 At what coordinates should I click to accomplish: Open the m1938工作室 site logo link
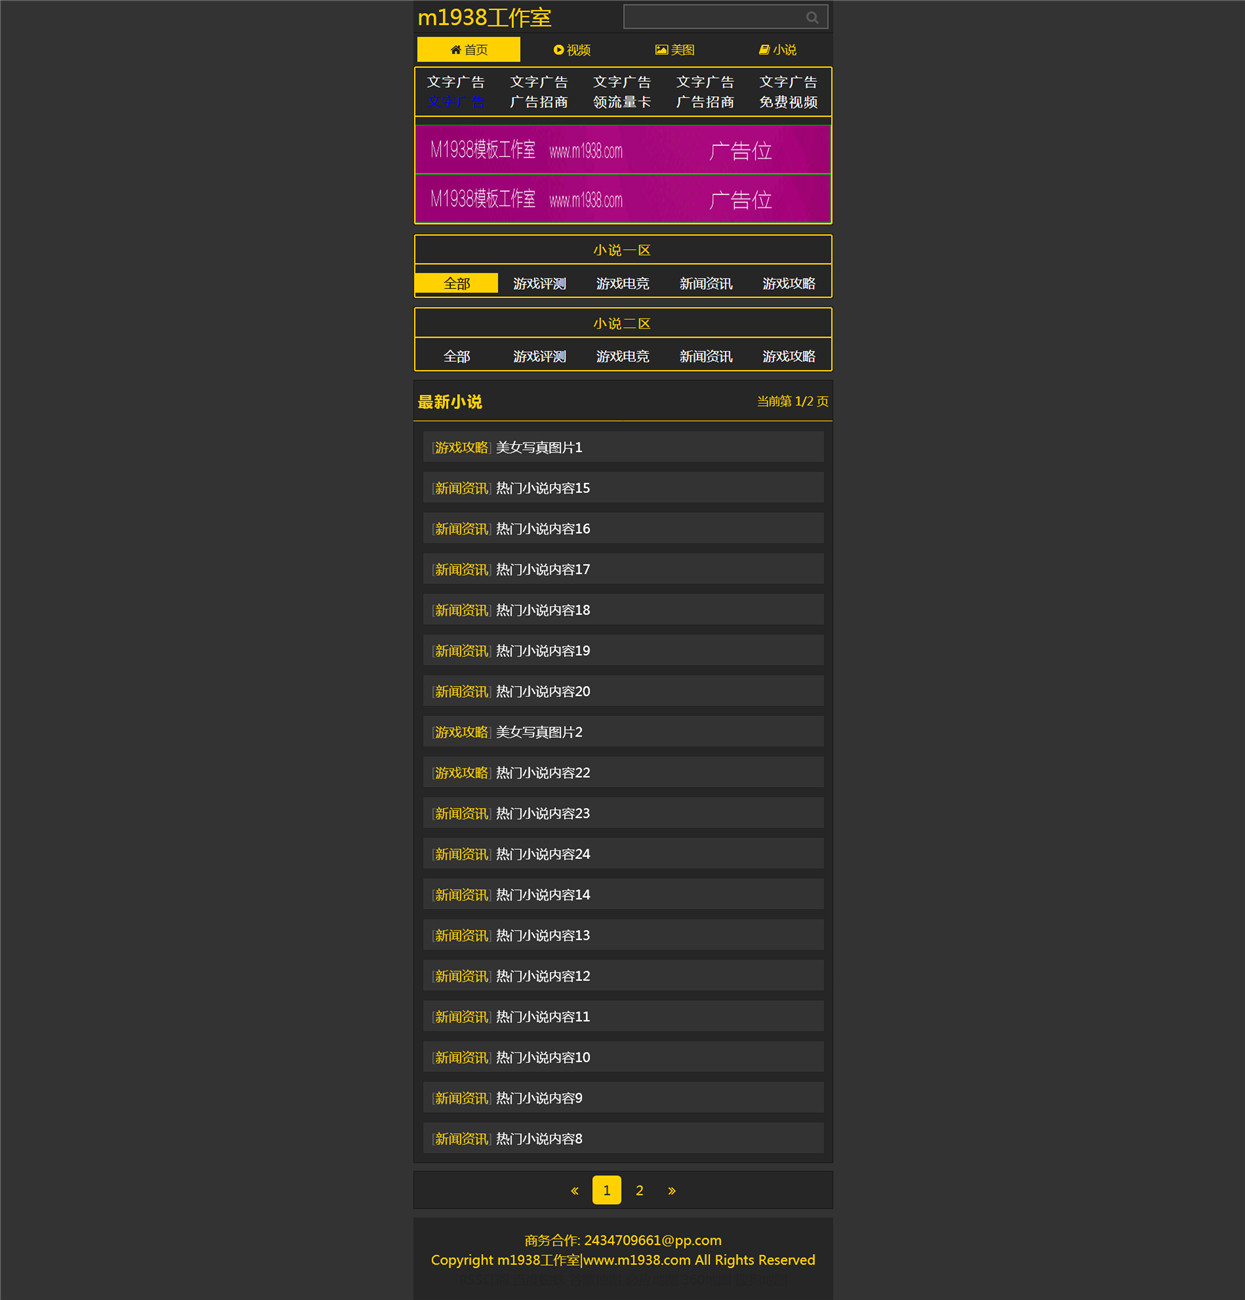pos(484,17)
